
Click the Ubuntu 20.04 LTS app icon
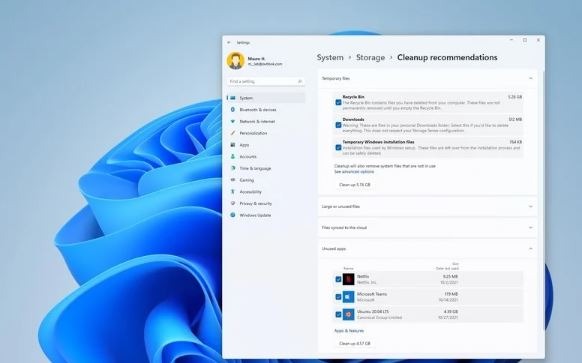pyautogui.click(x=349, y=314)
